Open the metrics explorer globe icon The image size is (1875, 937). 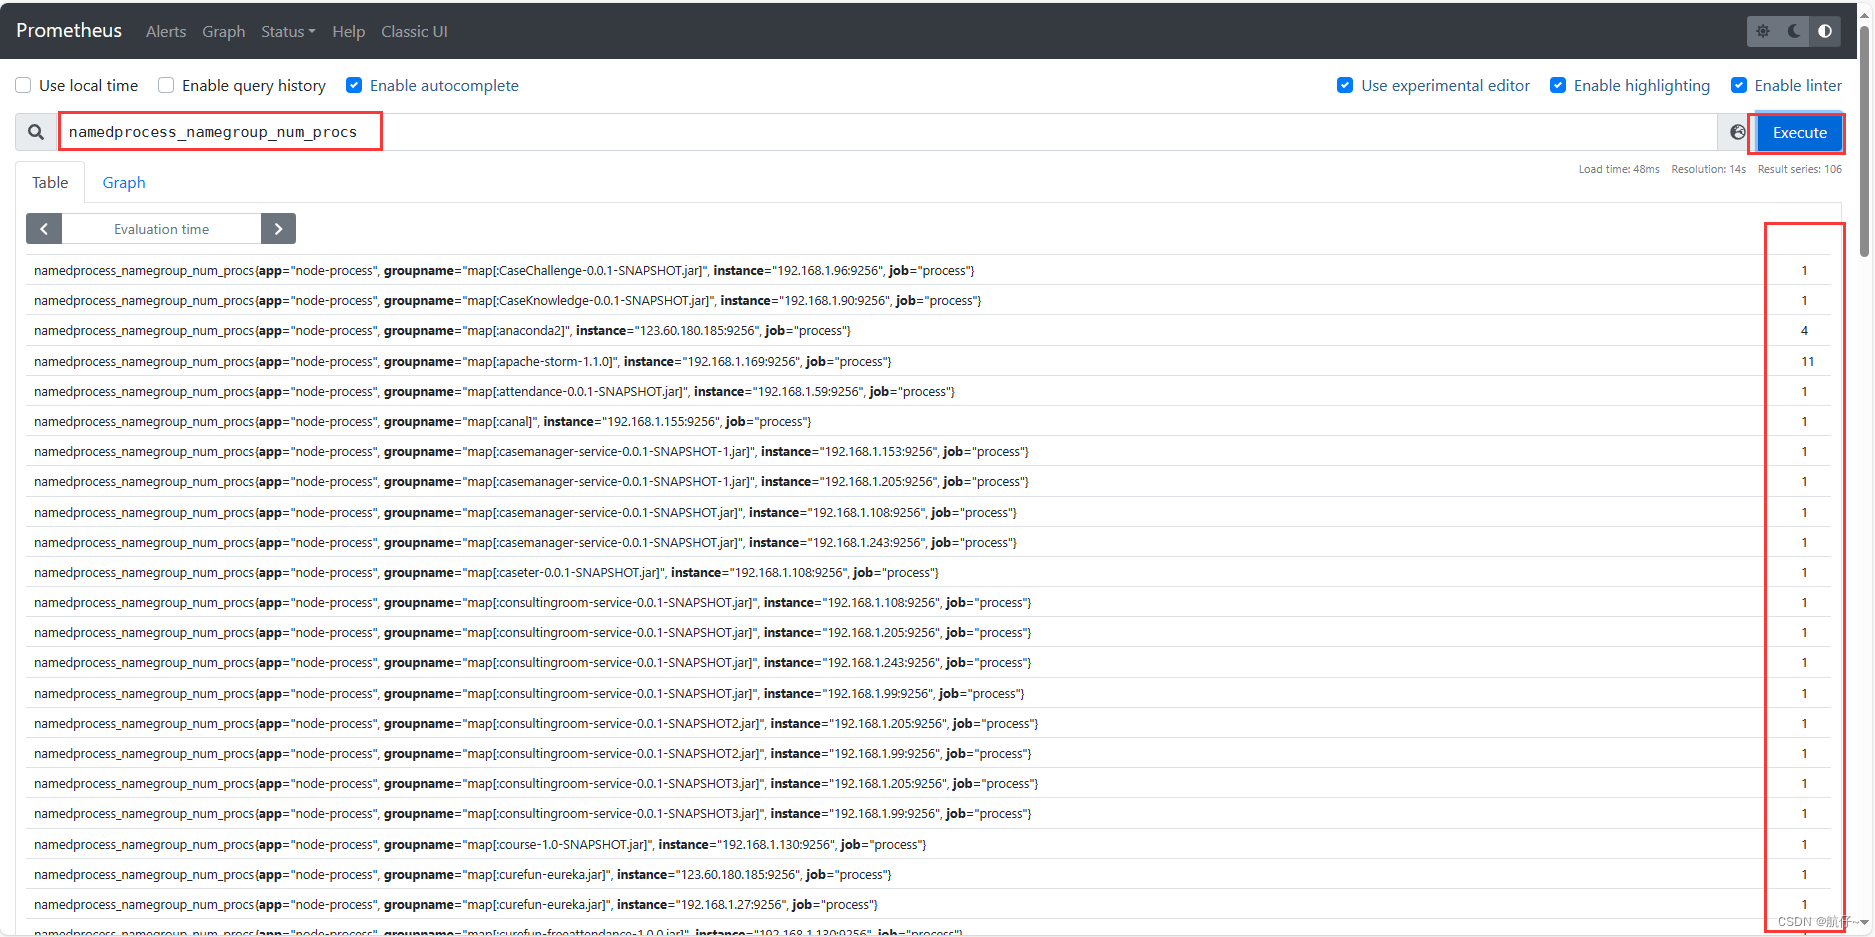[1738, 131]
